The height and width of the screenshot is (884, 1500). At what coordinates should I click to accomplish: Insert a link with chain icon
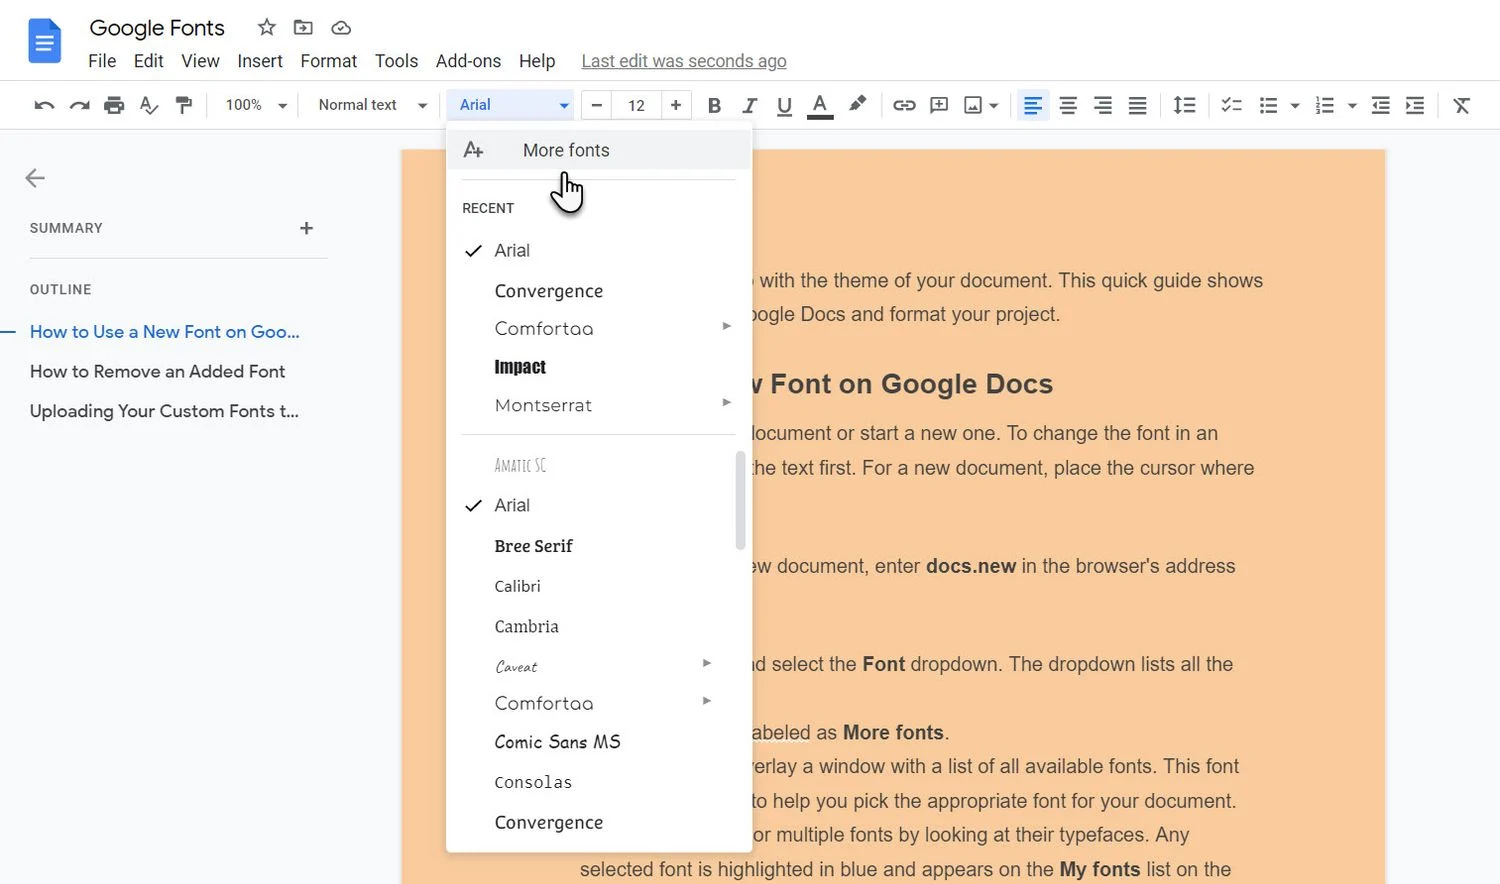coord(904,105)
